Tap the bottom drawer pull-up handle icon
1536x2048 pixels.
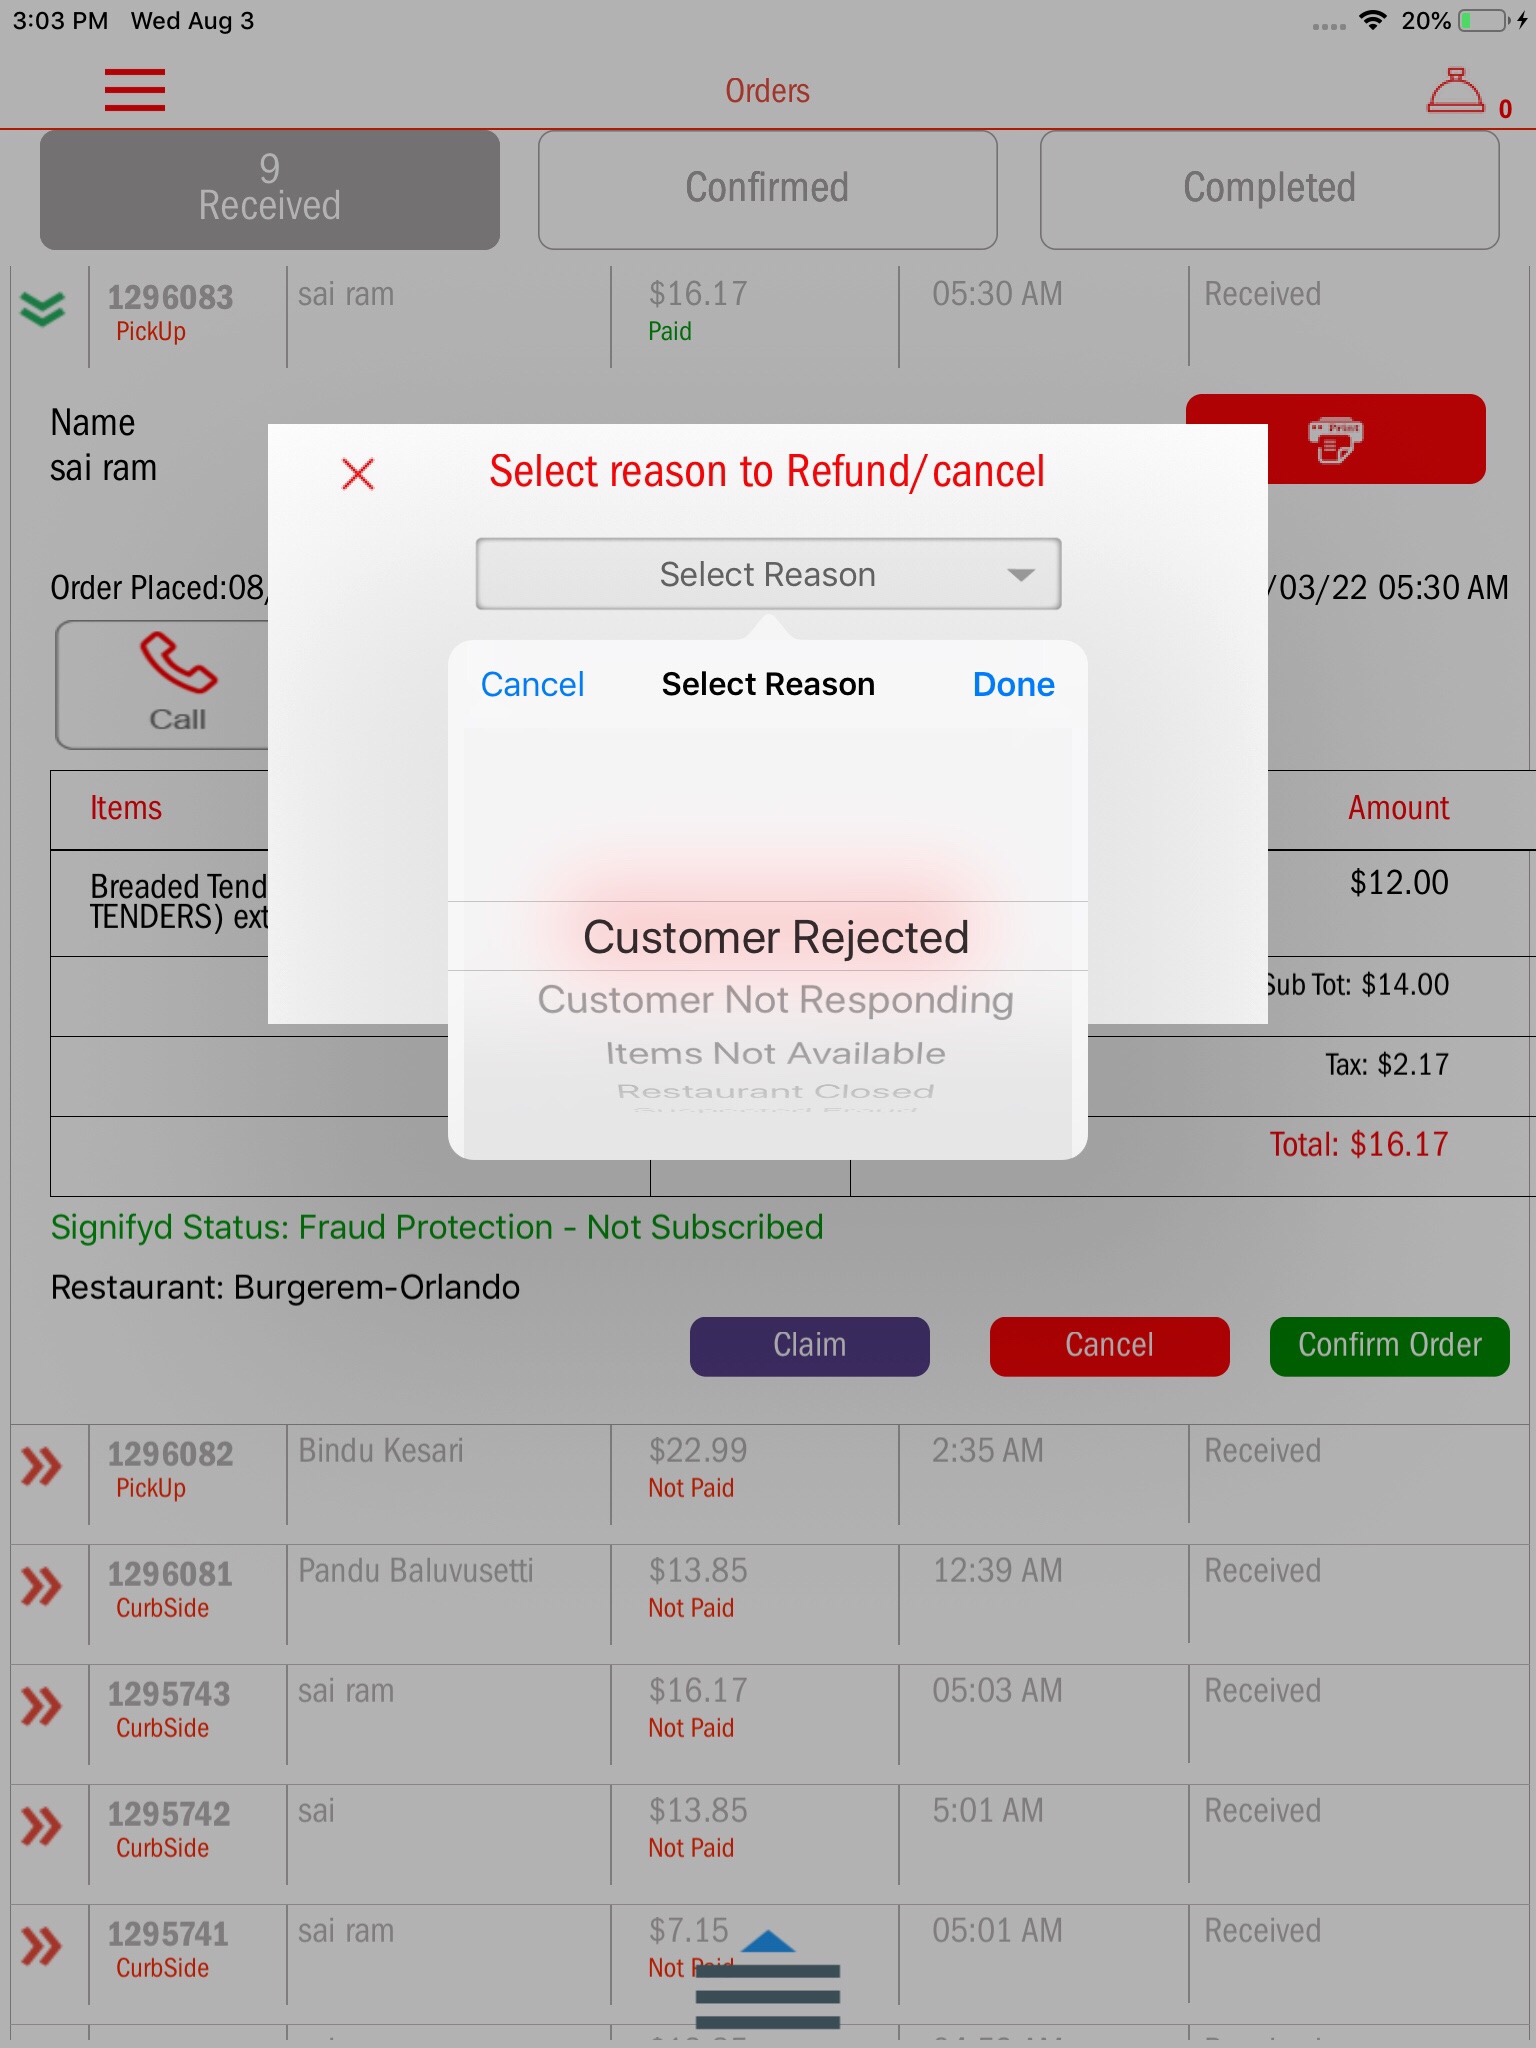[768, 1982]
